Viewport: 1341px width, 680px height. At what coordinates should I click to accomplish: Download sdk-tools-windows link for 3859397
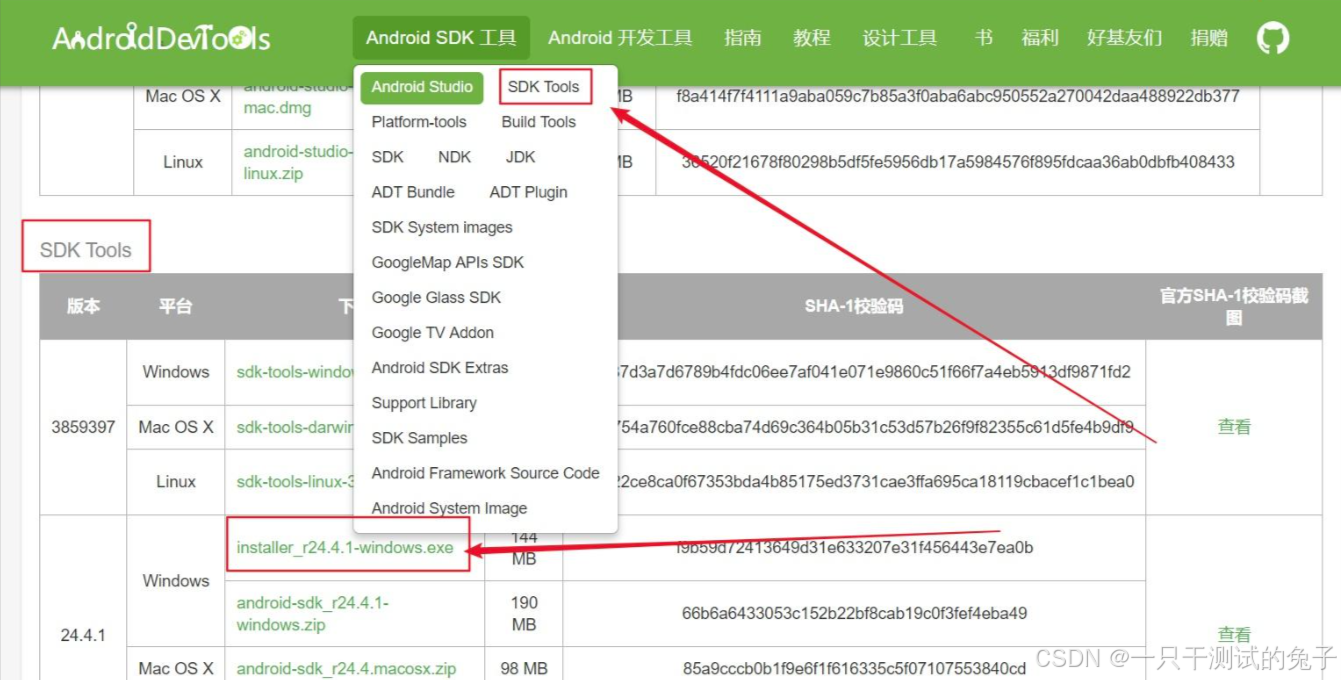pos(296,372)
